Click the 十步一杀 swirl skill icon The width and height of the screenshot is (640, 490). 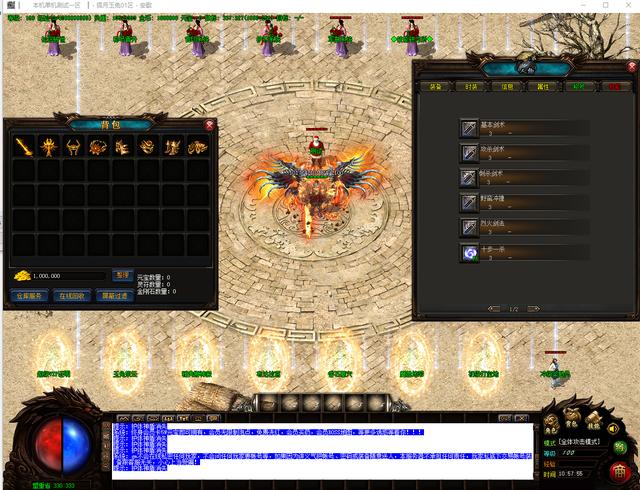click(469, 253)
